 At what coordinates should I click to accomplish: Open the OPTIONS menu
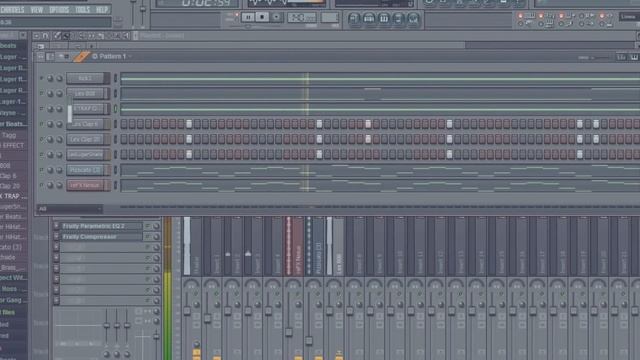point(59,9)
